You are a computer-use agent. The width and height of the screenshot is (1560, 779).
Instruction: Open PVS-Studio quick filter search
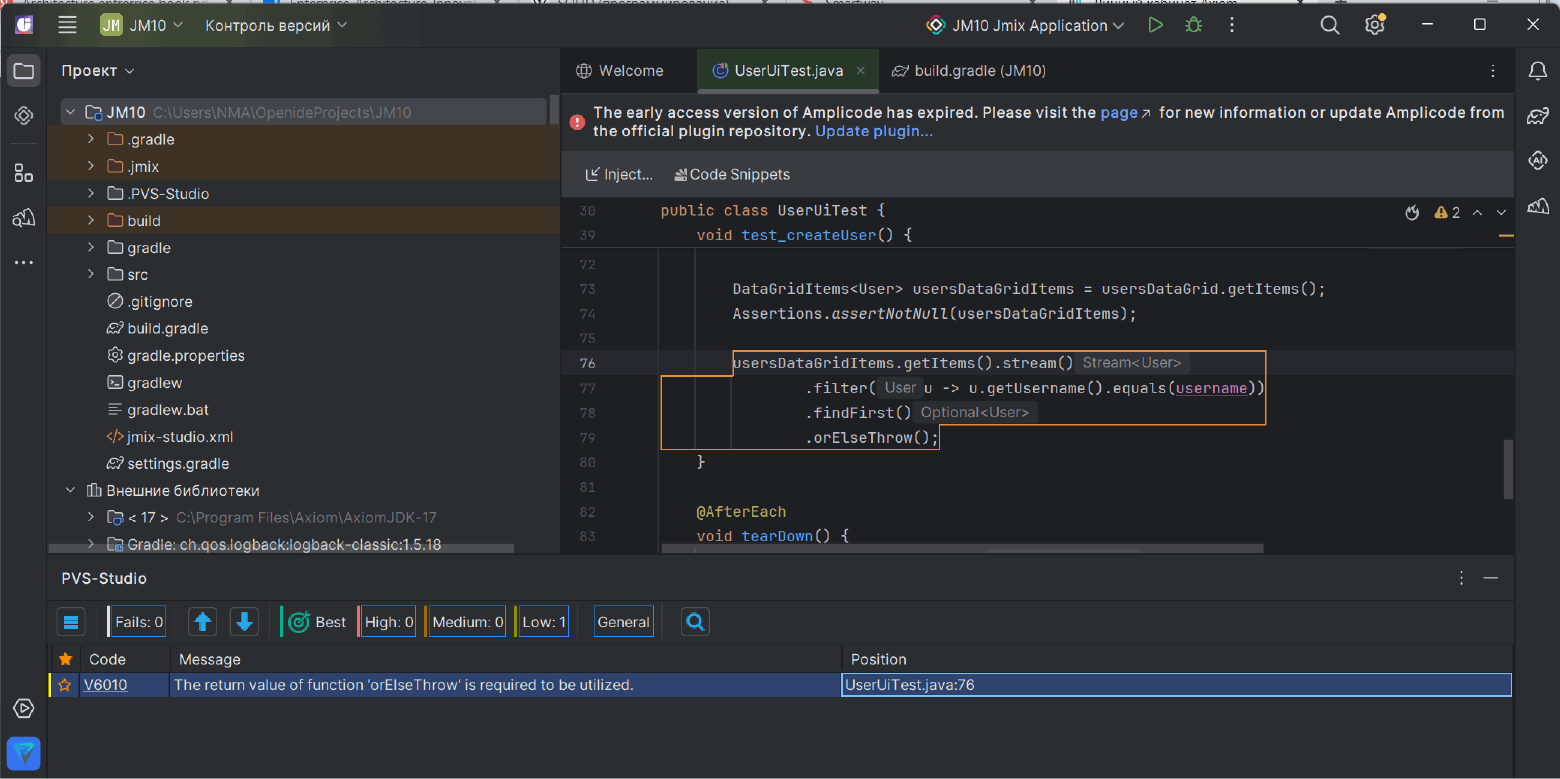[x=696, y=622]
